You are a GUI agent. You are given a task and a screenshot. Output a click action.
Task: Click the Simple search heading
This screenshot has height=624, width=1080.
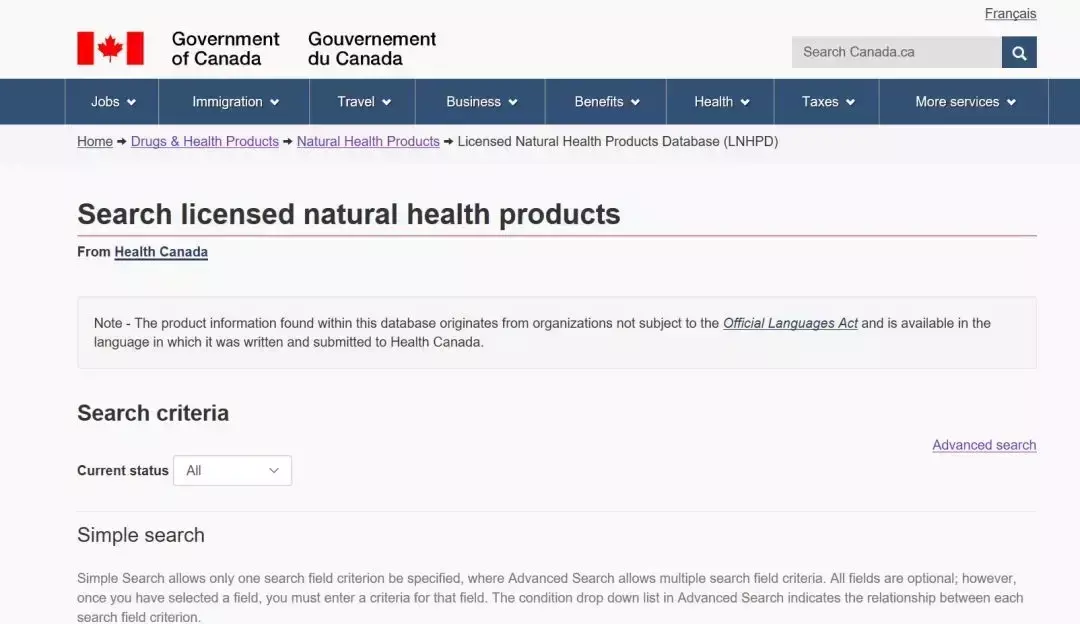(141, 535)
